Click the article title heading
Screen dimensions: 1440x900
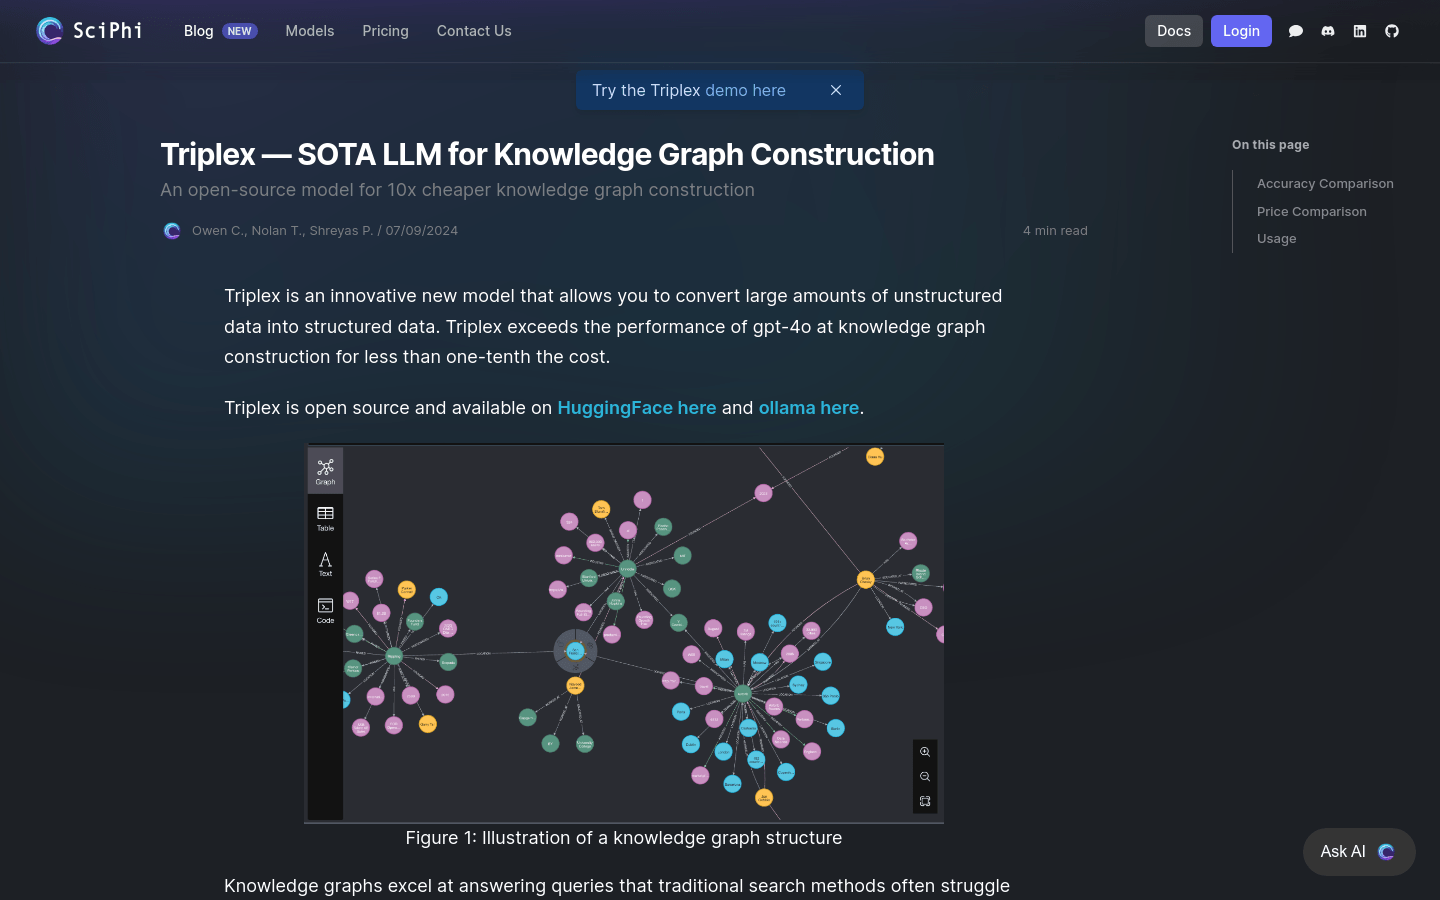tap(547, 154)
